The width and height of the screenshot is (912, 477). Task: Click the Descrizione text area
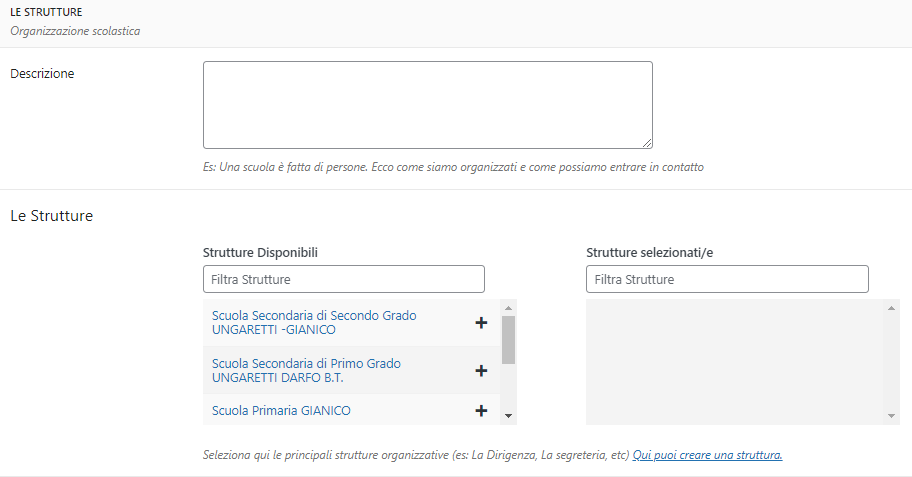tap(427, 105)
